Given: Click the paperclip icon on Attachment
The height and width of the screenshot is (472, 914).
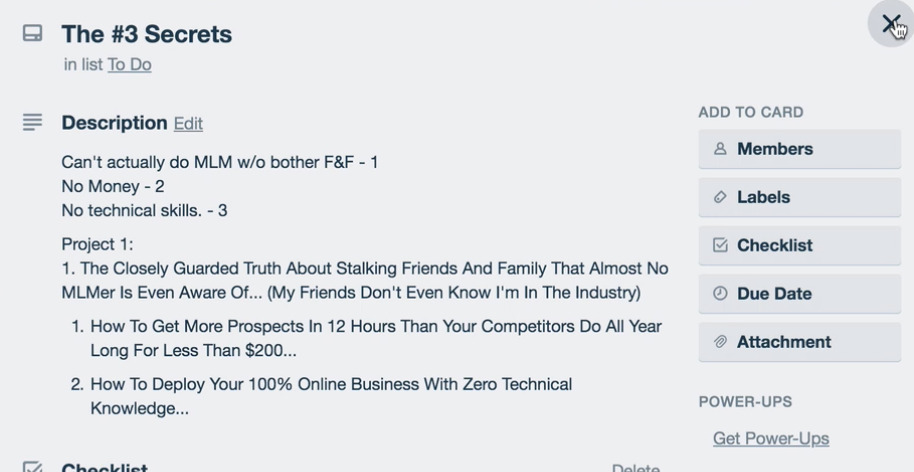Looking at the screenshot, I should [x=720, y=341].
